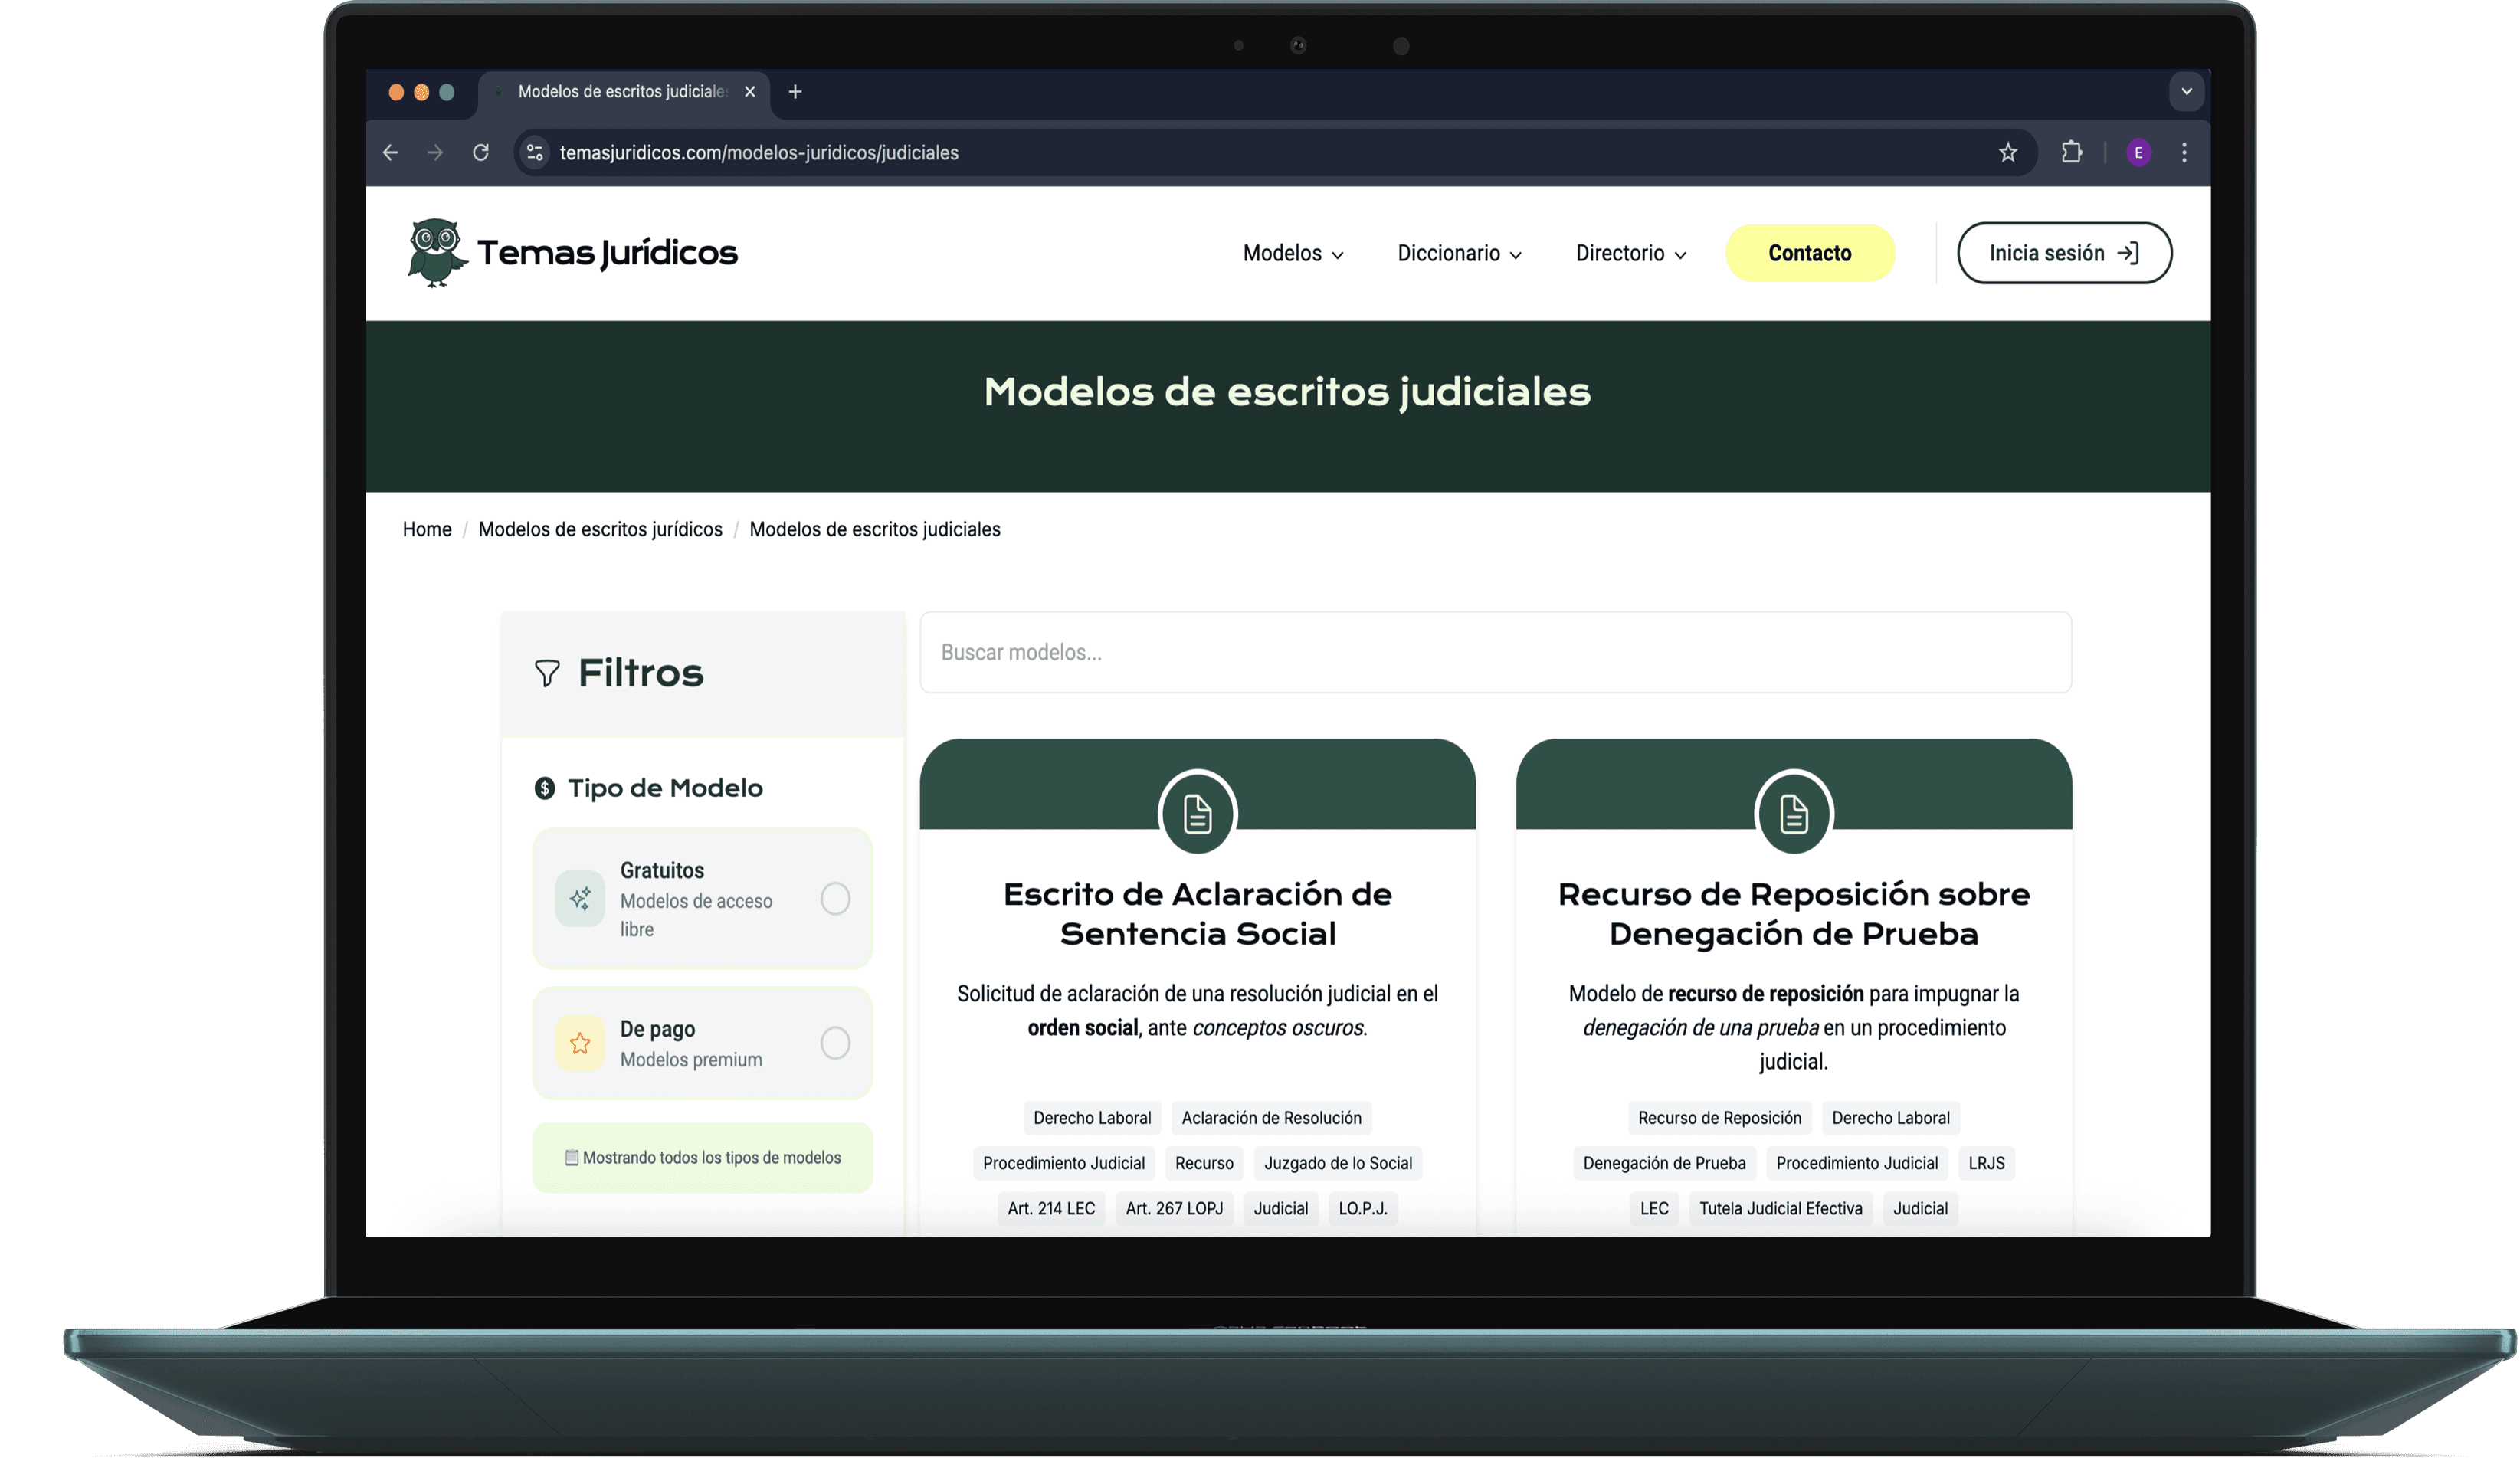
Task: Click Derecho Laboral tag on Aclaración card
Action: coord(1092,1119)
